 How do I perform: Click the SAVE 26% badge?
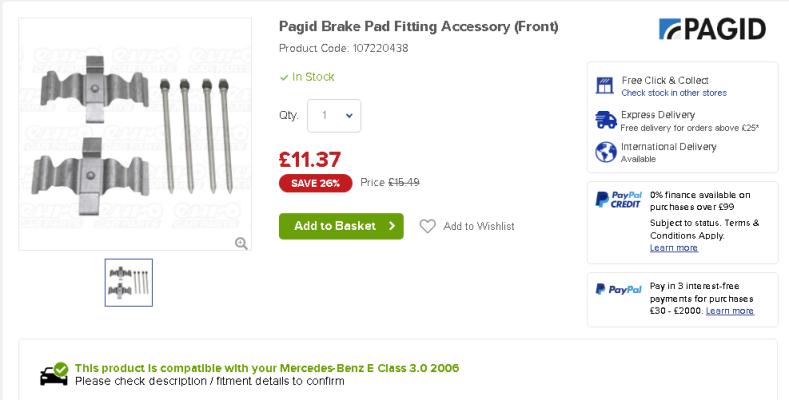click(315, 183)
